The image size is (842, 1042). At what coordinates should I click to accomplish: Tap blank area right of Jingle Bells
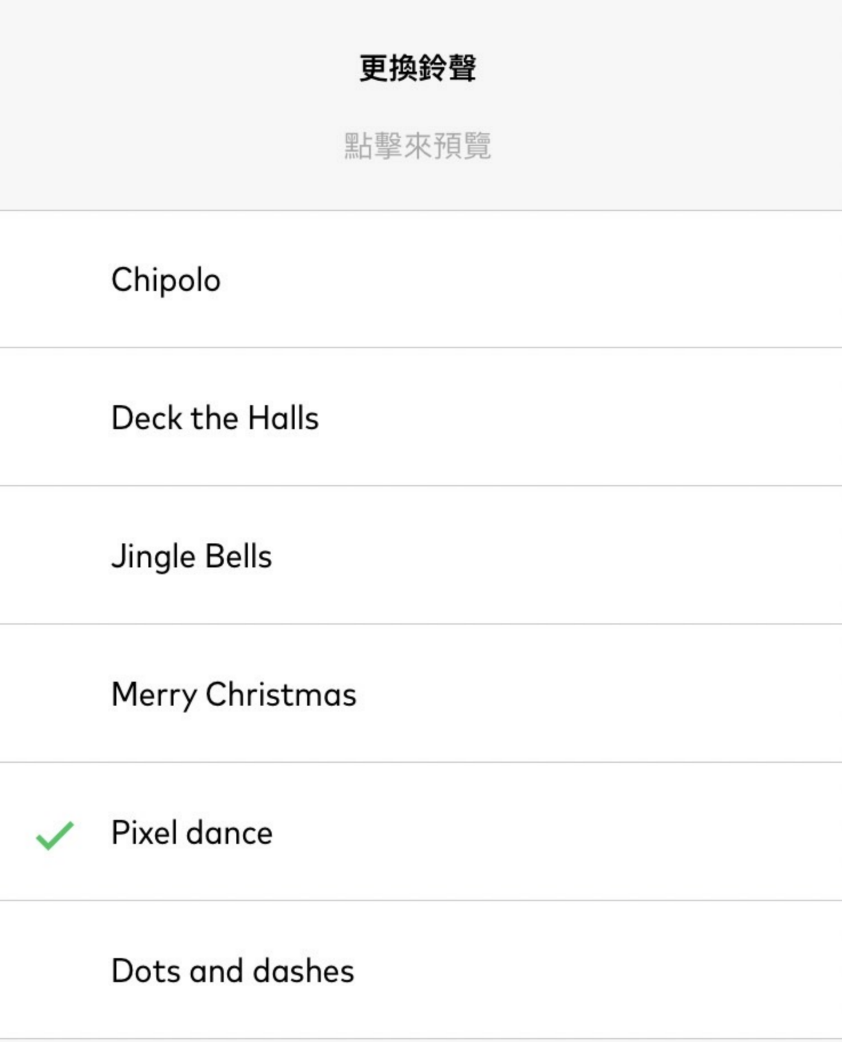coord(600,556)
